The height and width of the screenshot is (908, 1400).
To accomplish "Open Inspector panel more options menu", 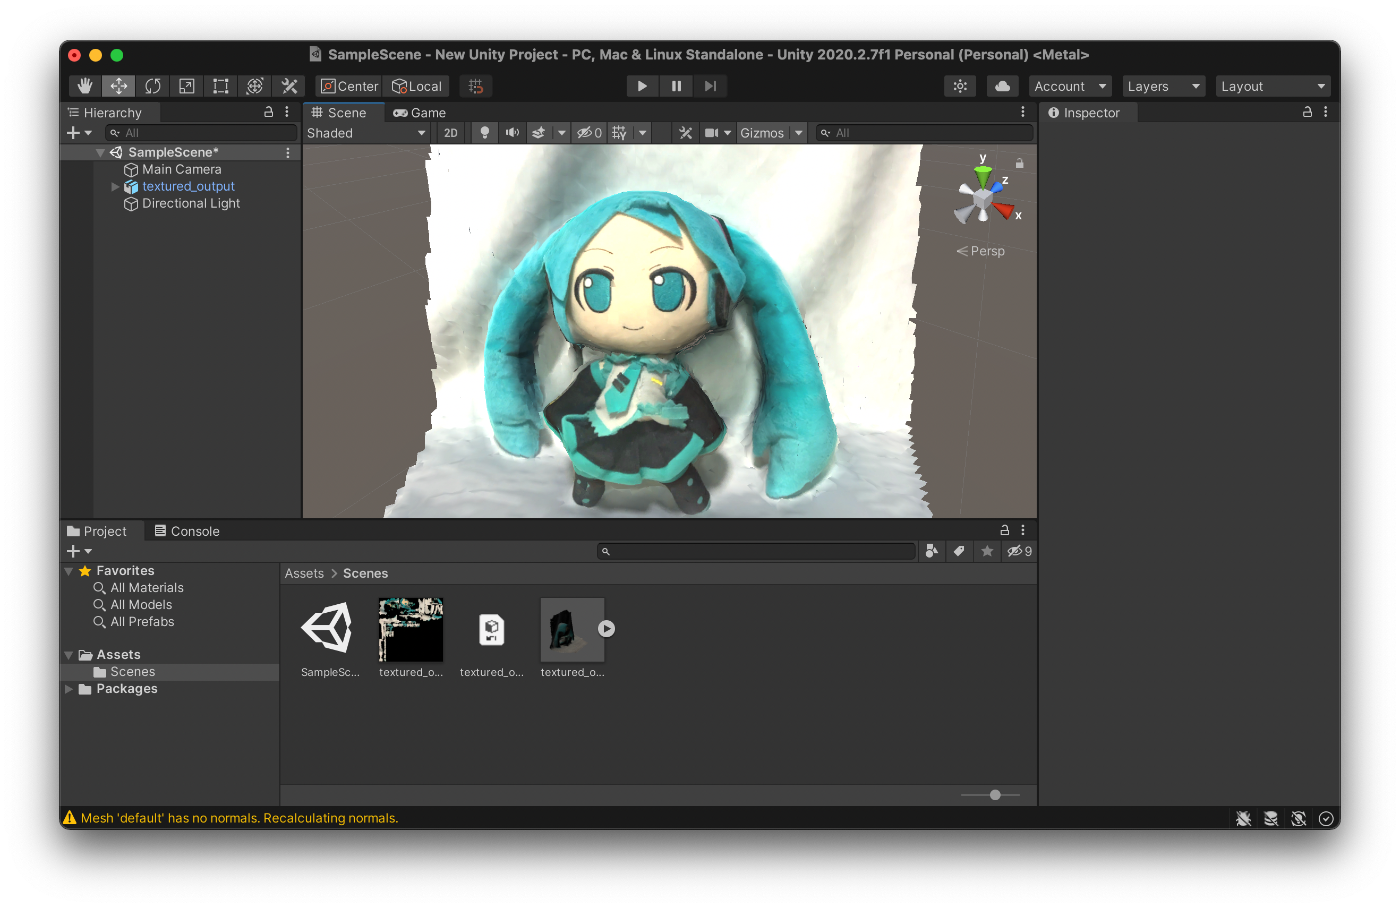I will (x=1326, y=112).
